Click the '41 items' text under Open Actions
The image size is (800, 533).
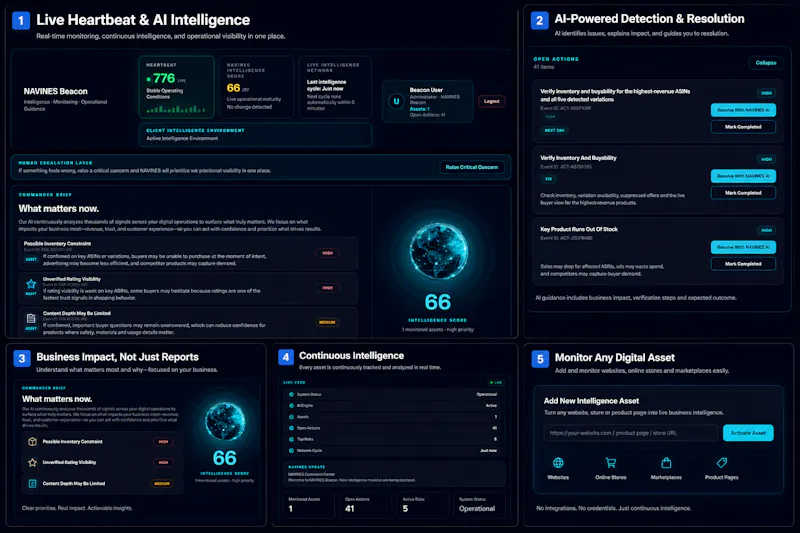(x=544, y=67)
